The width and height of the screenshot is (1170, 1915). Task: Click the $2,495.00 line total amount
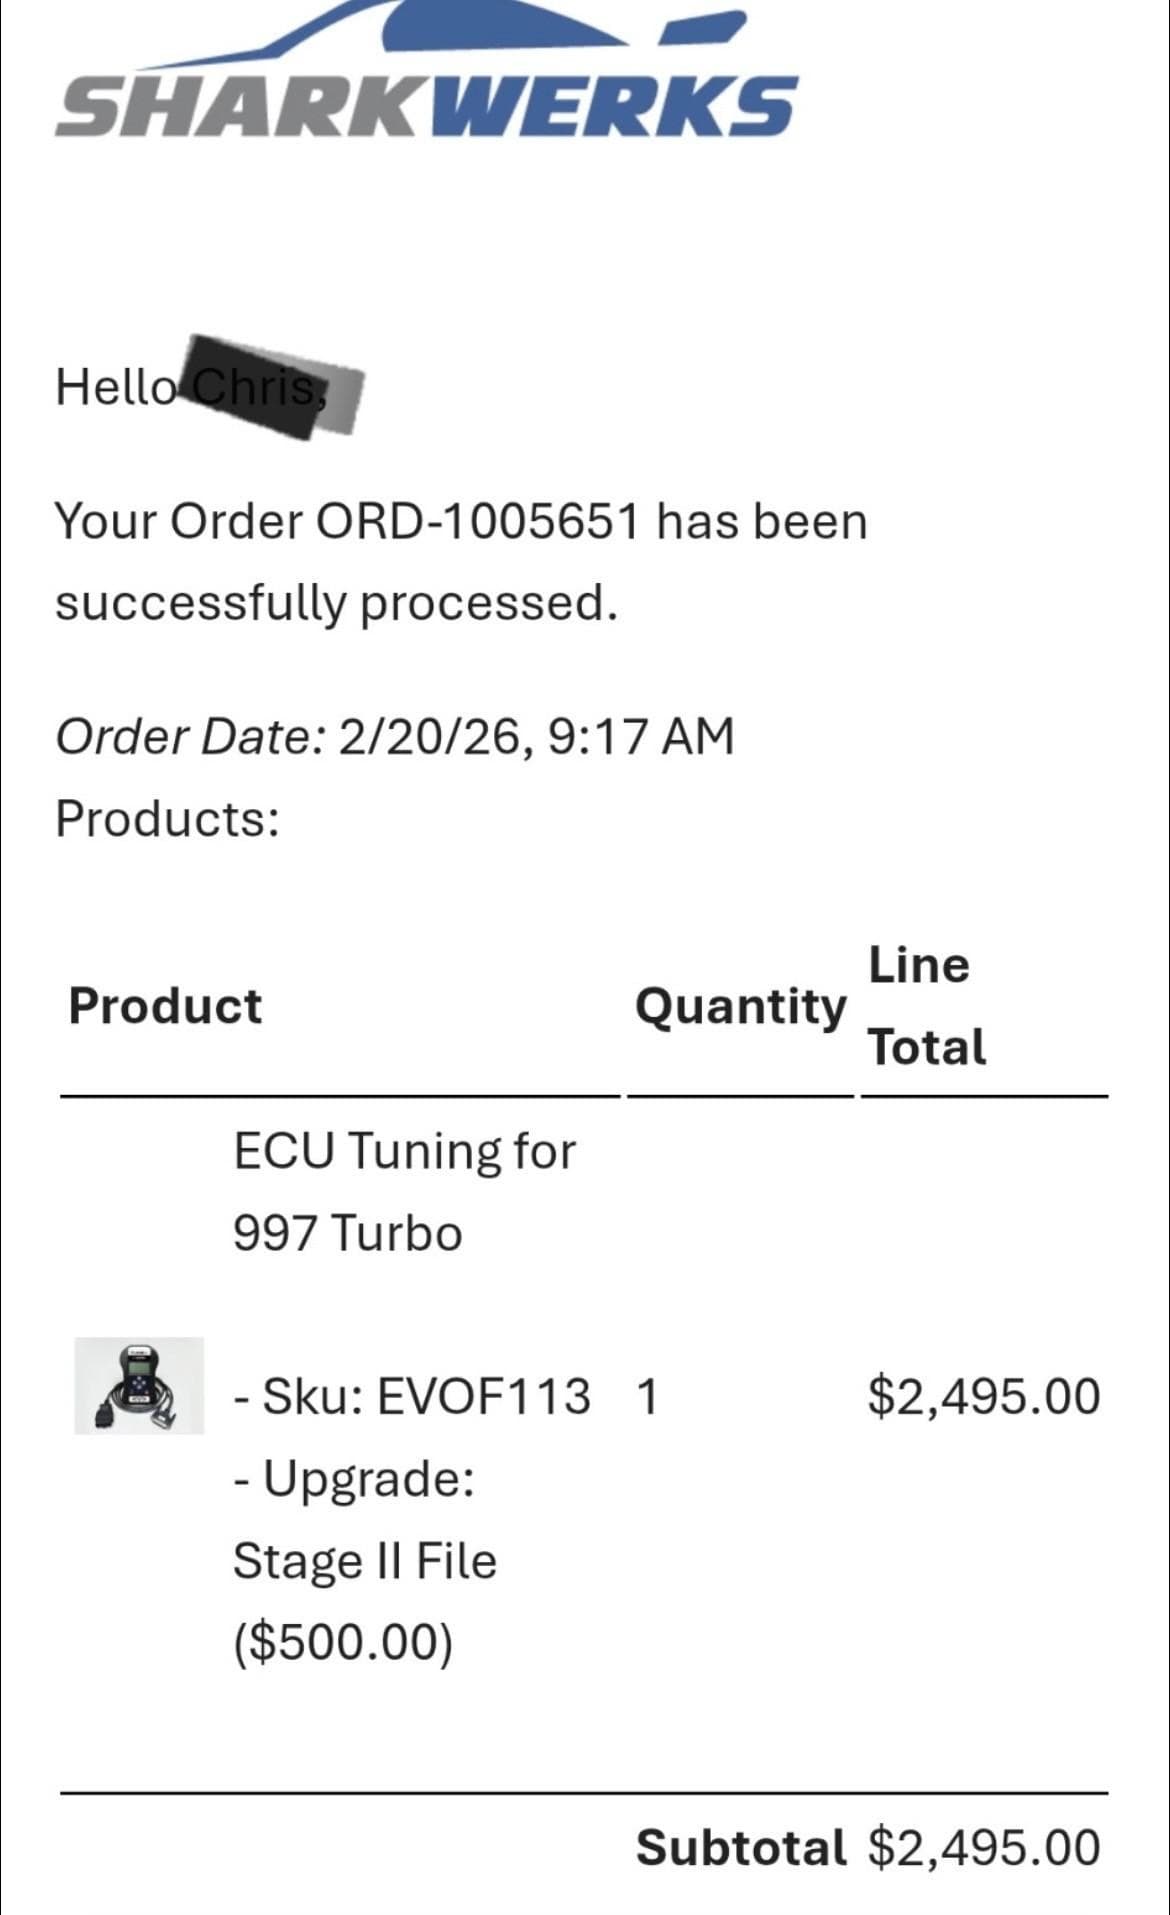pyautogui.click(x=984, y=1396)
